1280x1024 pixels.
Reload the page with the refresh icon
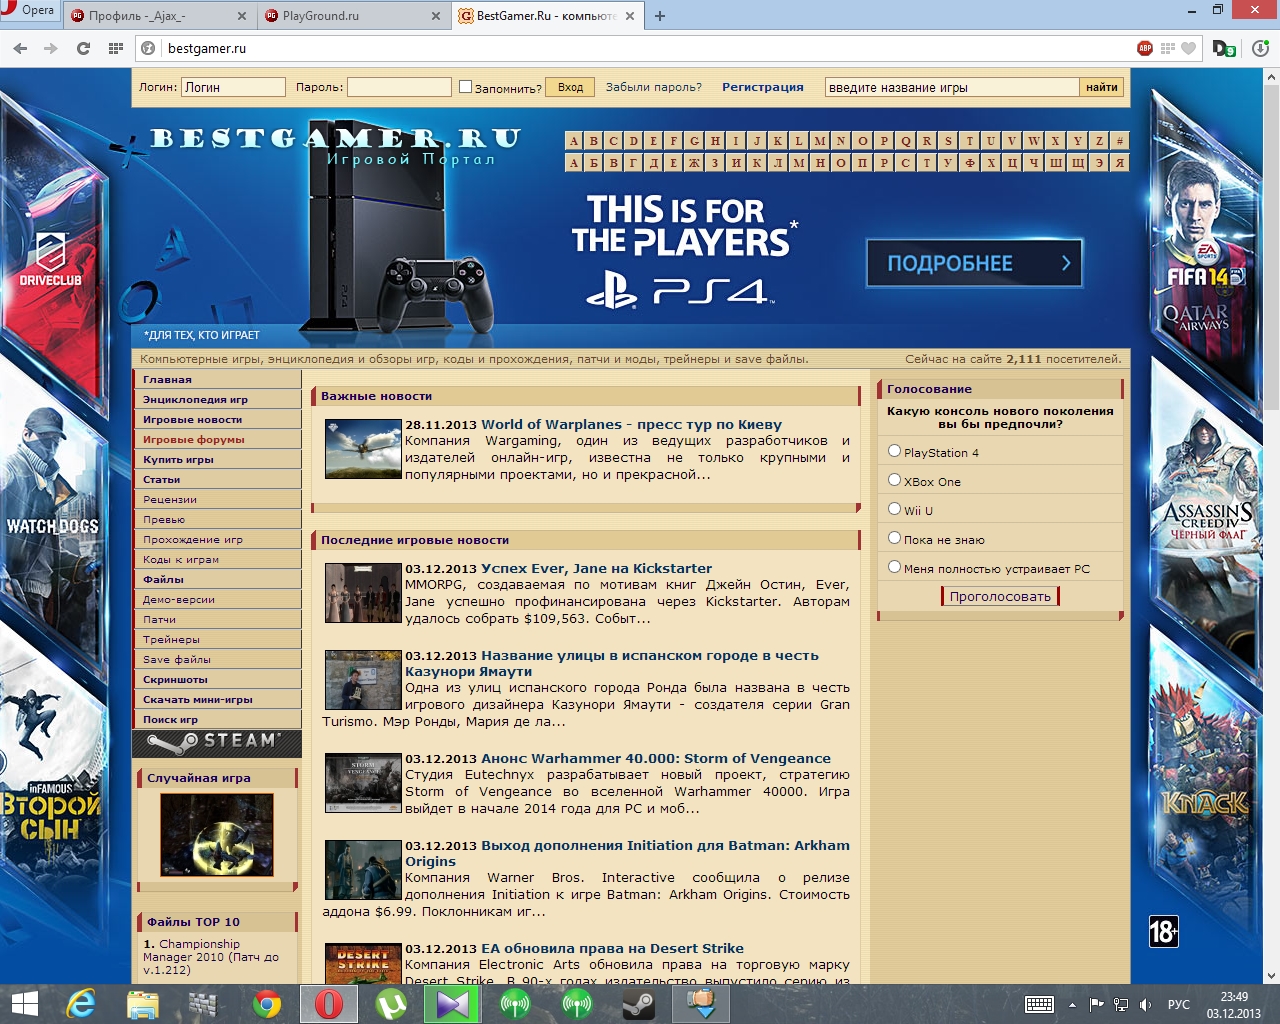(x=83, y=48)
